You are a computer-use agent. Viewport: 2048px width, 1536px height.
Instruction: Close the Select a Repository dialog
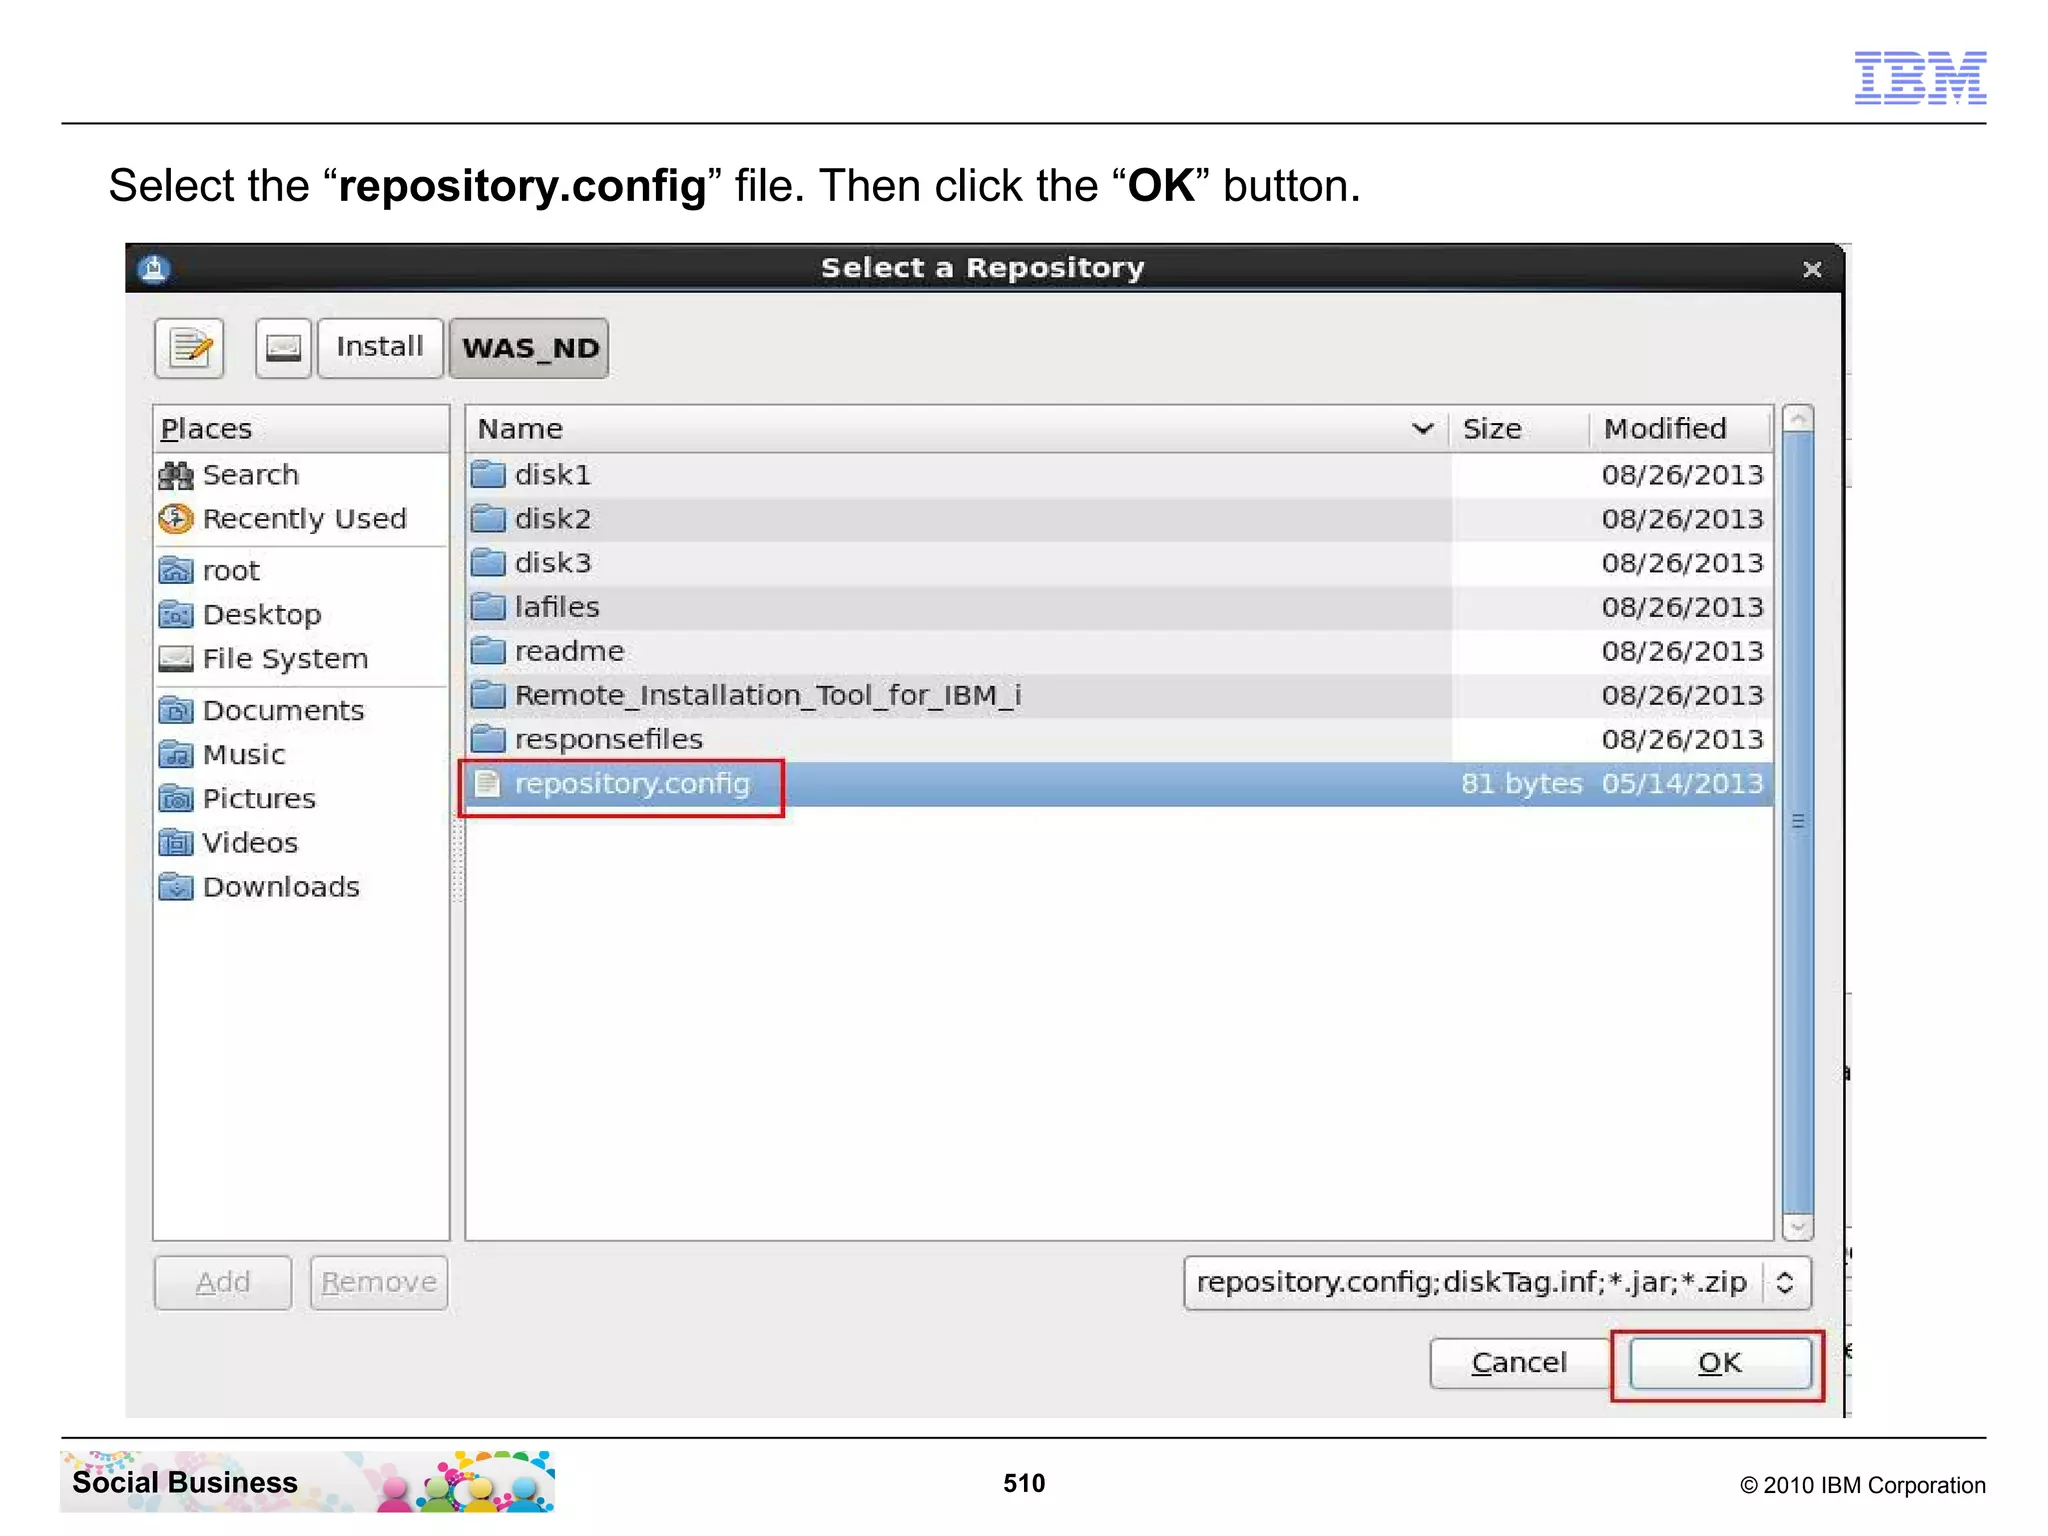tap(1812, 269)
